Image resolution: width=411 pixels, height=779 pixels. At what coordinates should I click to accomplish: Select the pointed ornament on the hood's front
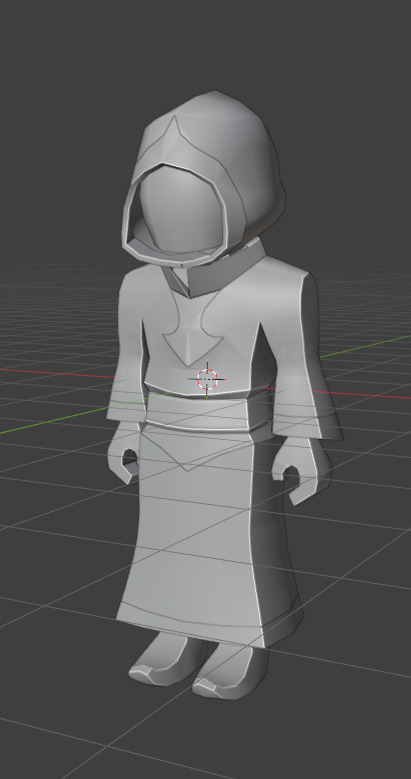point(174,138)
